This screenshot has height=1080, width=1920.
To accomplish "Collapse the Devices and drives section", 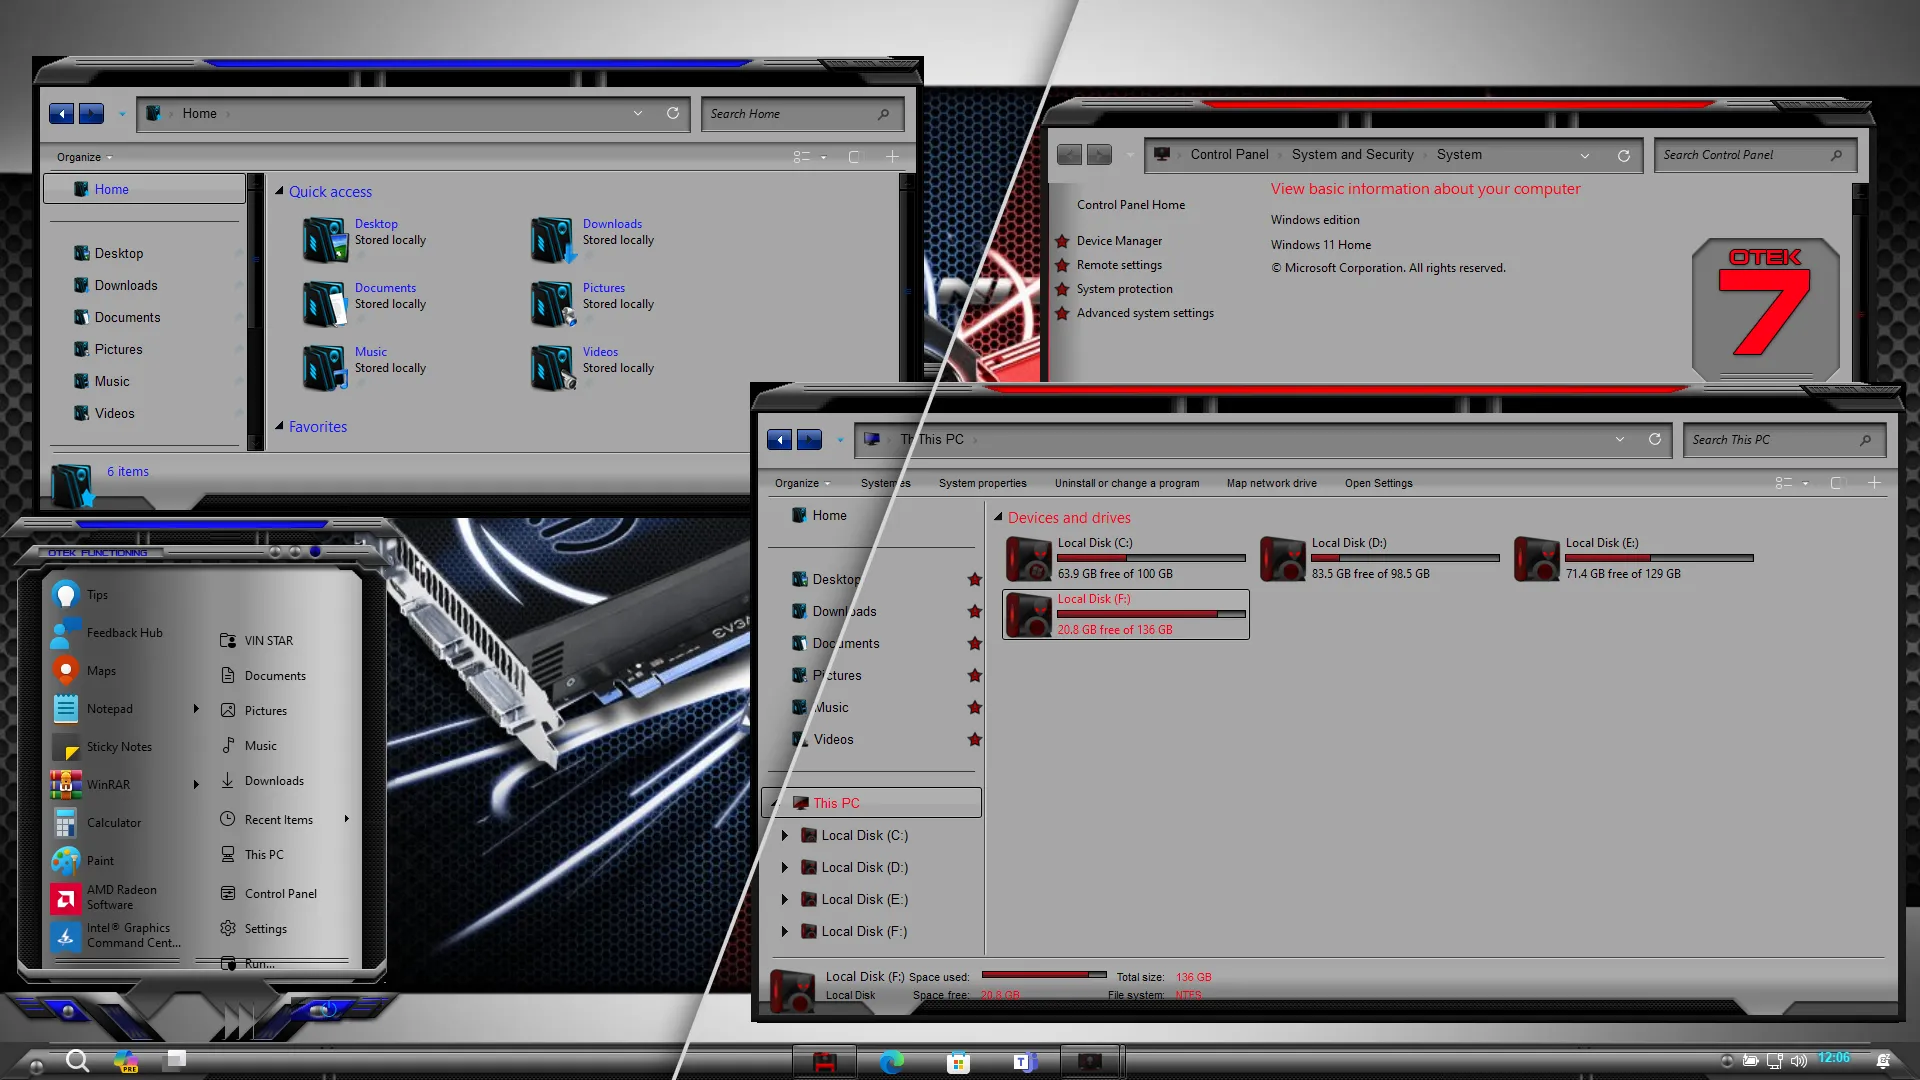I will coord(998,517).
